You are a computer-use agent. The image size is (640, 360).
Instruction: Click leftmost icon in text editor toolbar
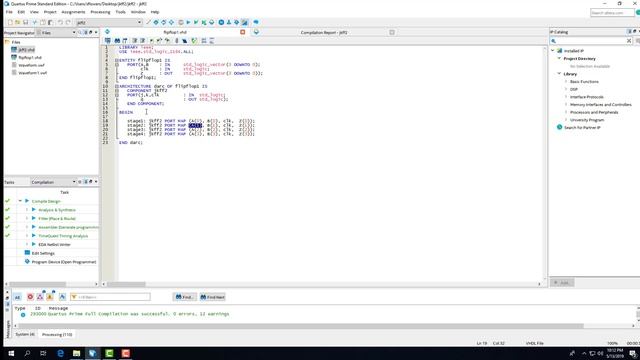107,41
